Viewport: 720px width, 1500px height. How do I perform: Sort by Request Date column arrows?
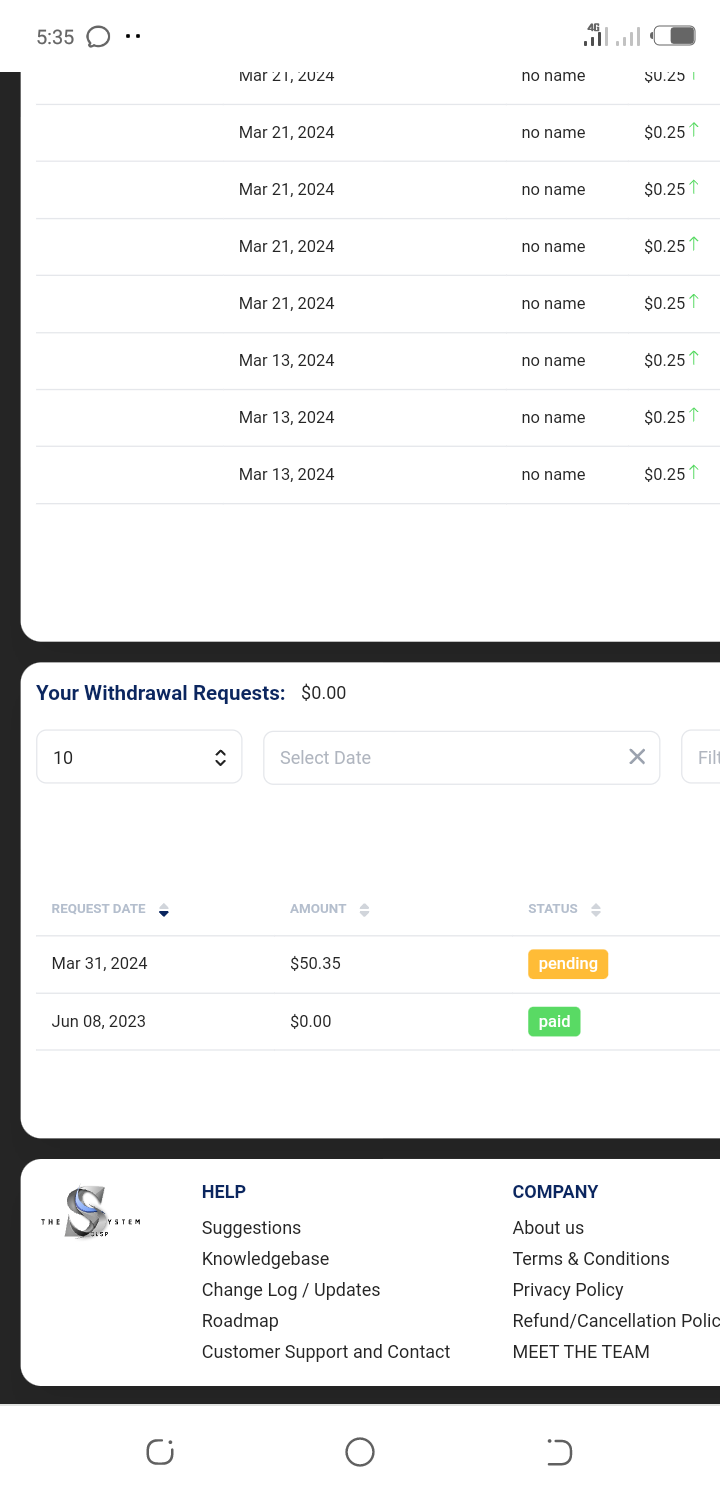(x=164, y=910)
